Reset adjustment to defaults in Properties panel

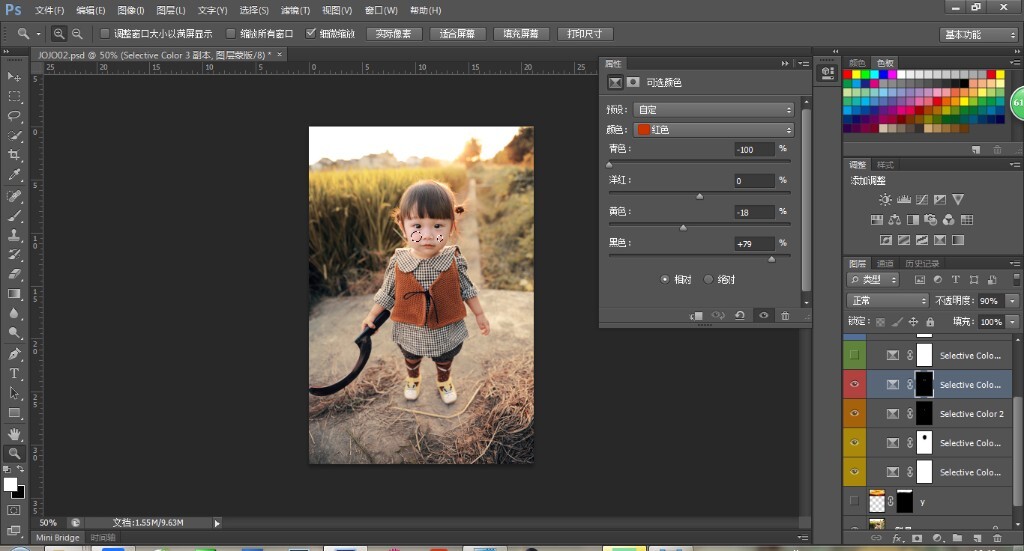pyautogui.click(x=740, y=315)
